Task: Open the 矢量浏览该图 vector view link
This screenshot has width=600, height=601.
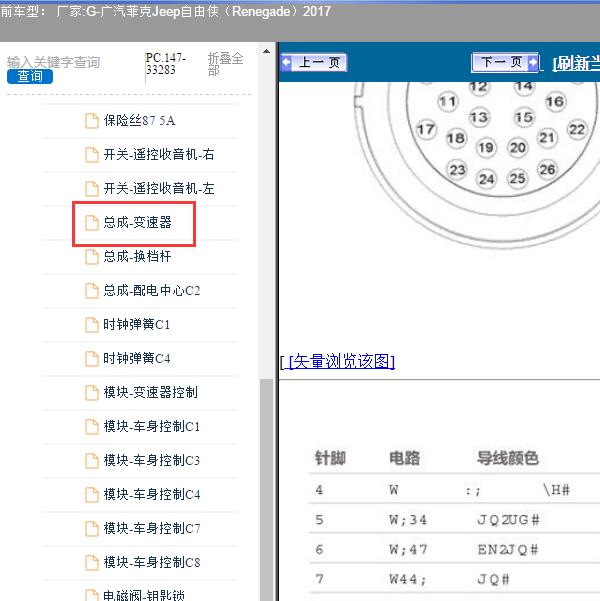Action: click(341, 361)
